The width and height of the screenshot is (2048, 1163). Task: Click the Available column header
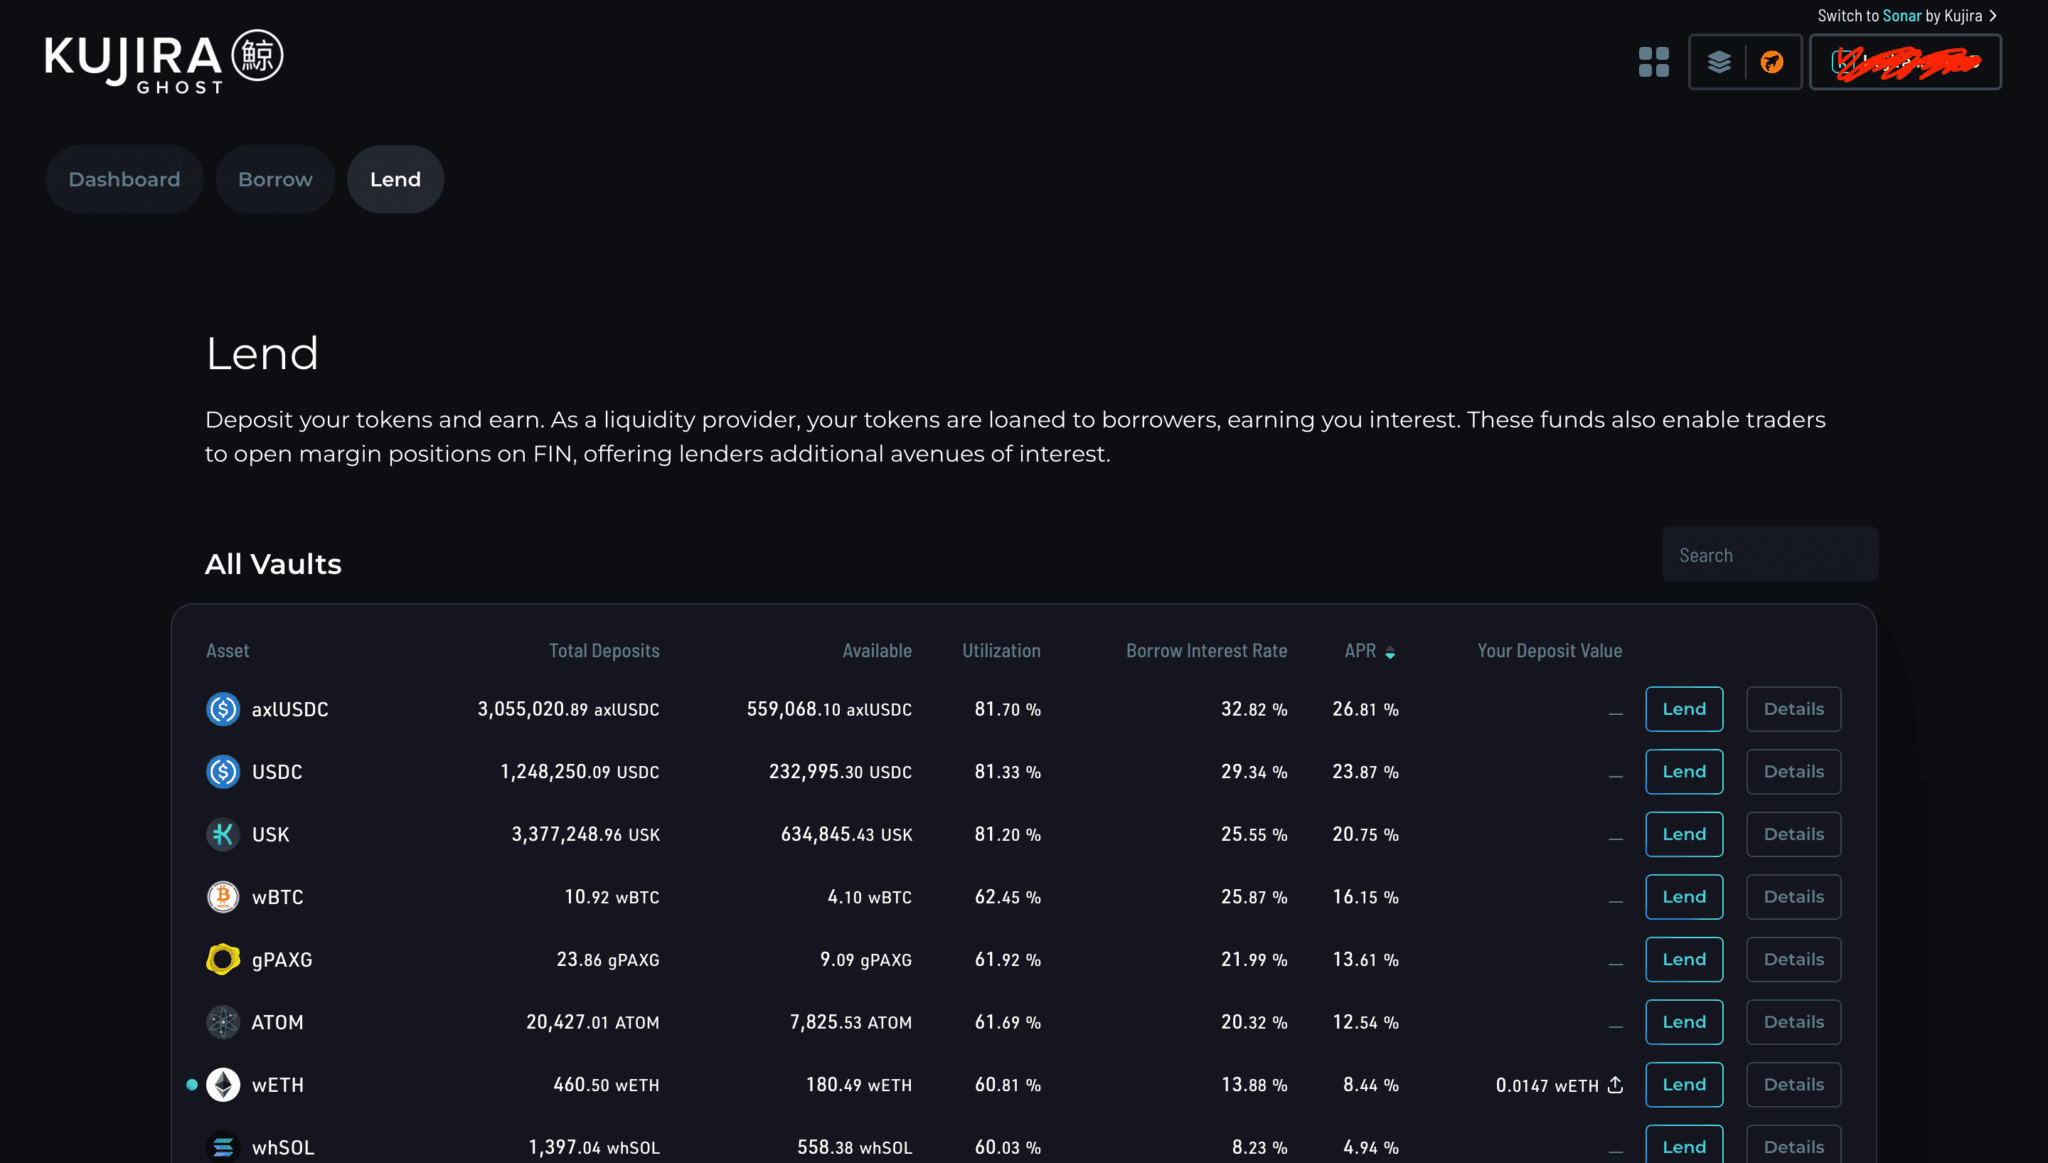[x=877, y=651]
